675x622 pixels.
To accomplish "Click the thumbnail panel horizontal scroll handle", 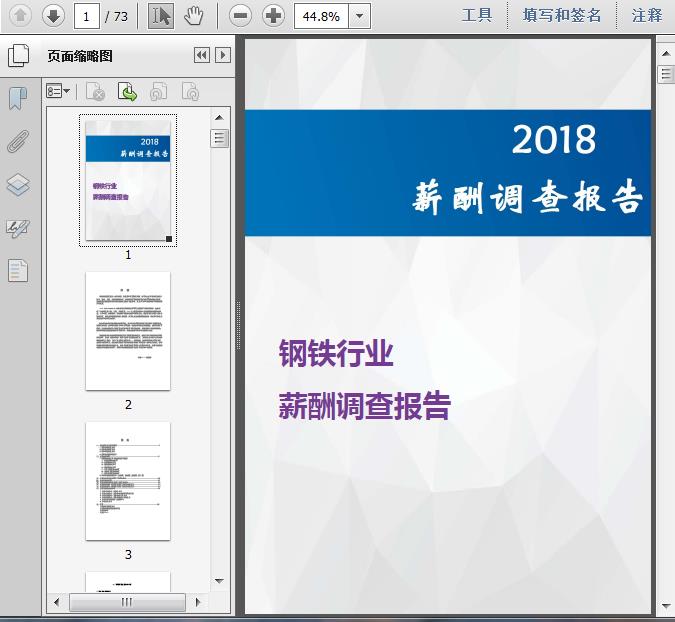I will [127, 602].
